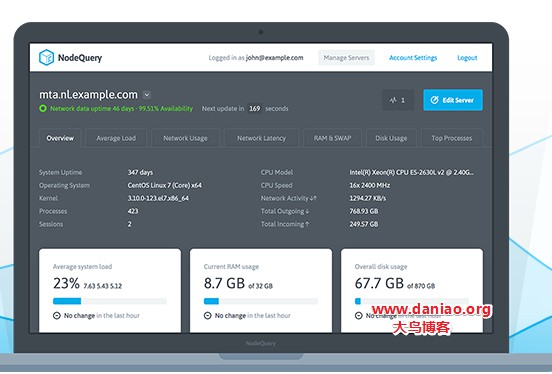Click the Average system load progress bar
Image resolution: width=552 pixels, height=374 pixels.
[110, 301]
